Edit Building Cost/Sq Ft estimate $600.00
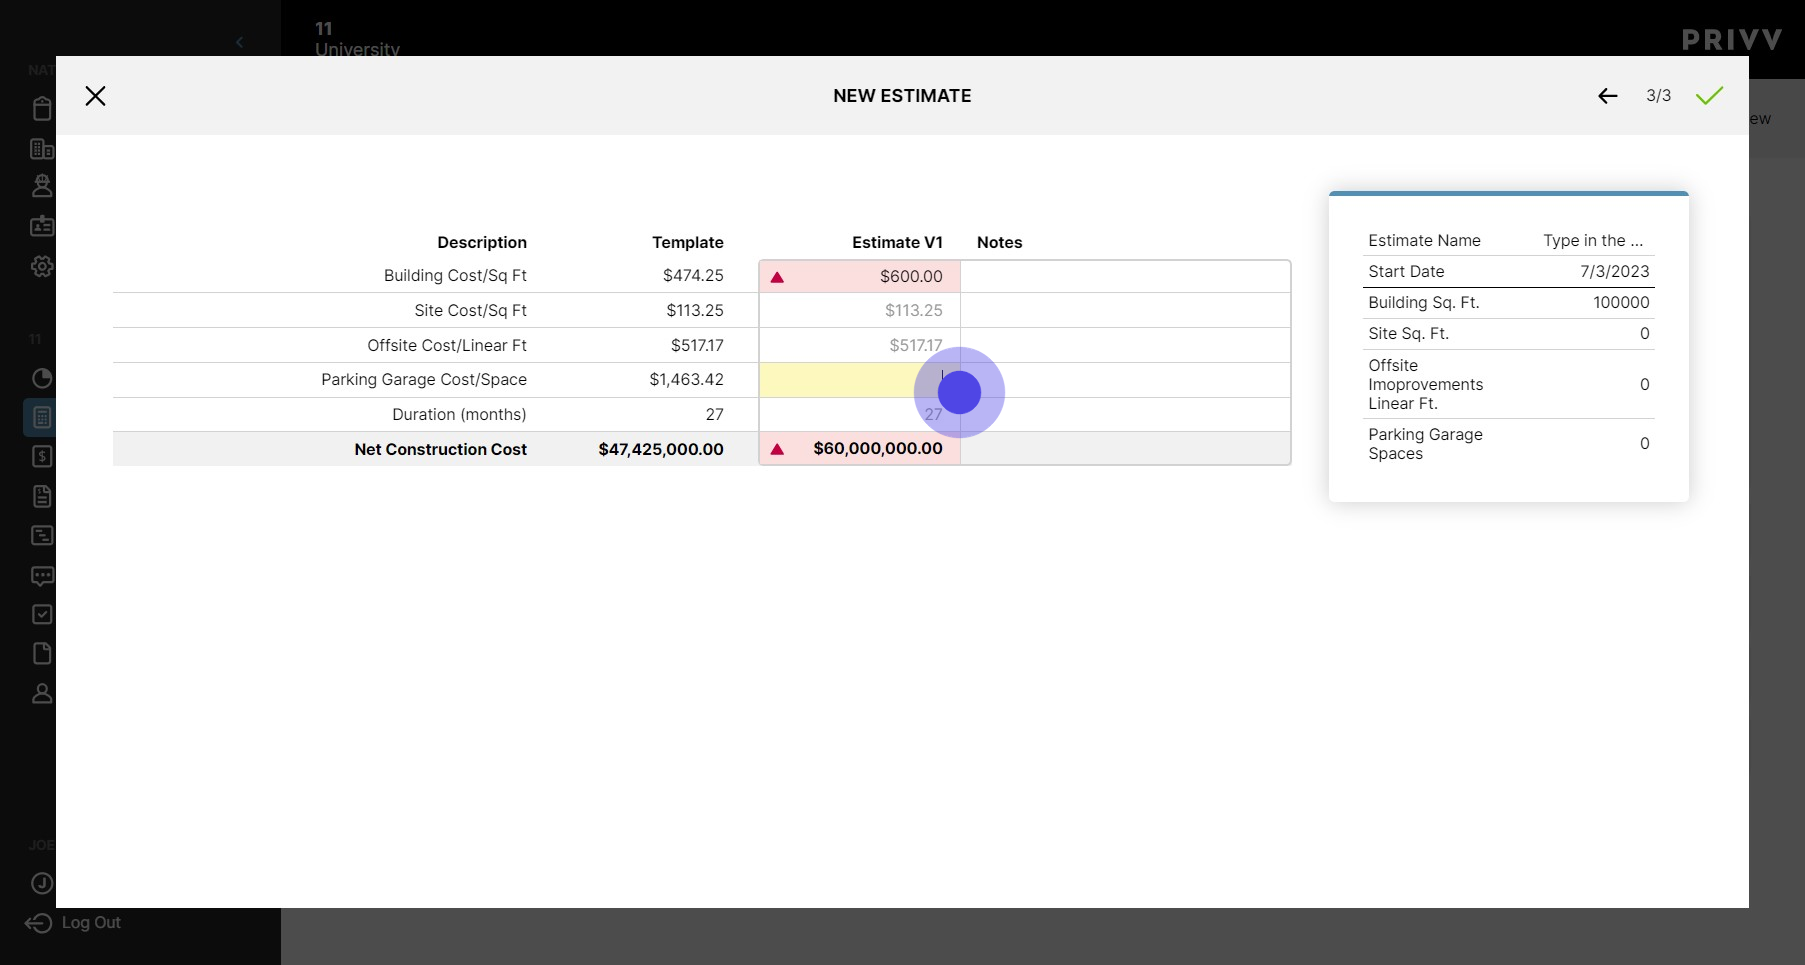Image resolution: width=1805 pixels, height=965 pixels. pyautogui.click(x=860, y=276)
